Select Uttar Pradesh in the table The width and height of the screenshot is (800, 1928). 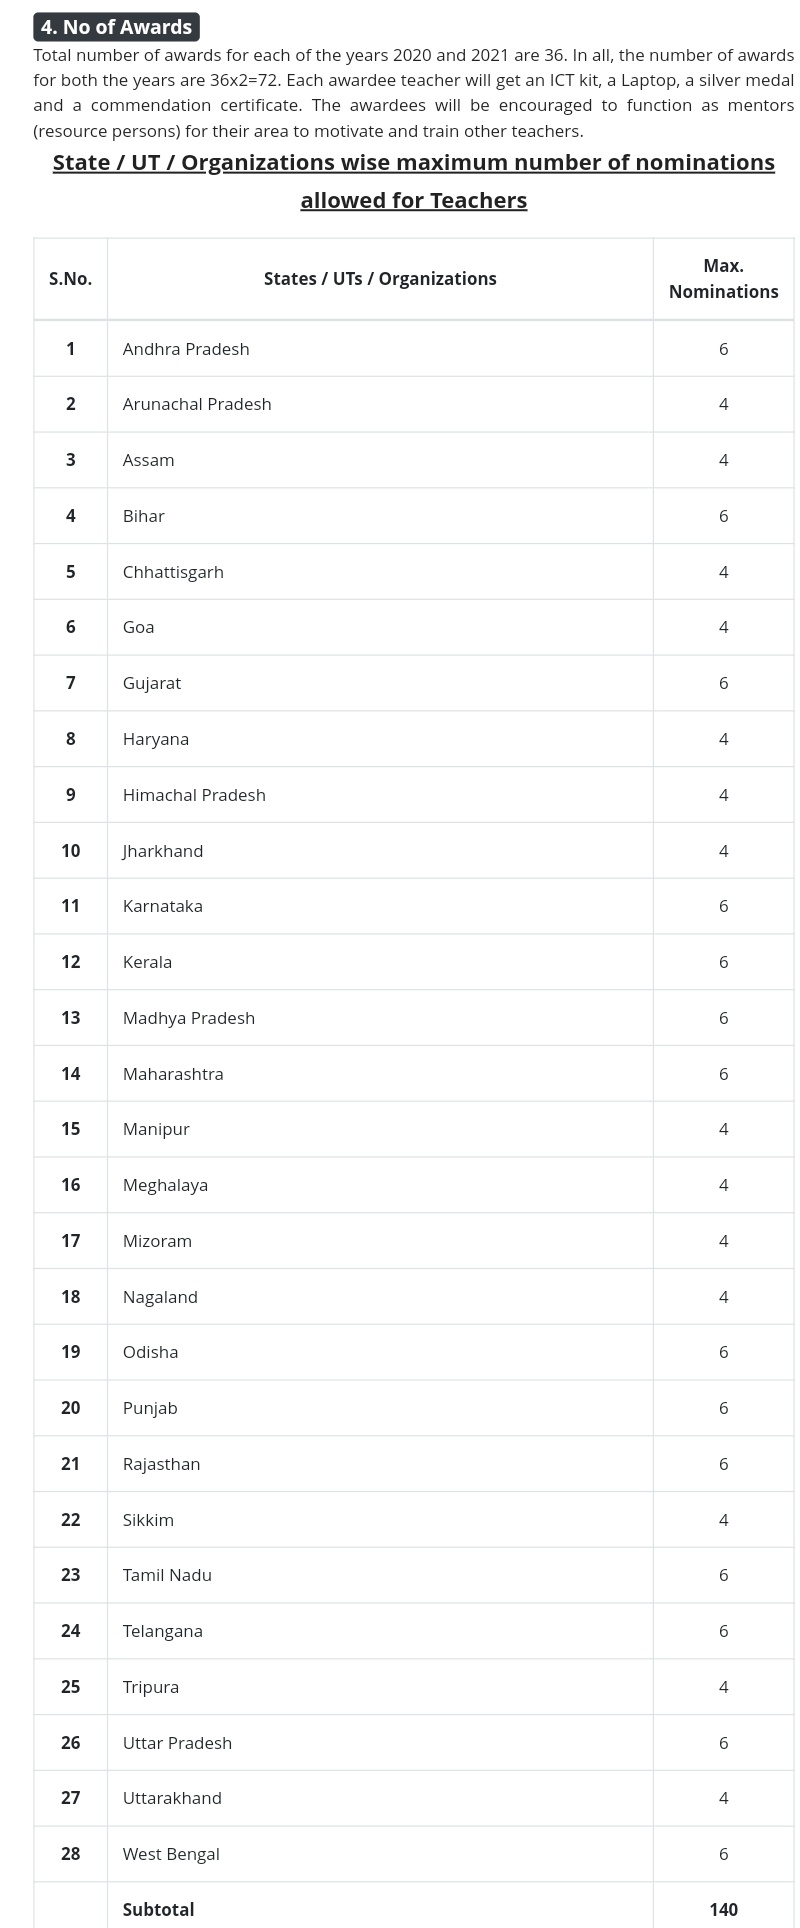[177, 1743]
